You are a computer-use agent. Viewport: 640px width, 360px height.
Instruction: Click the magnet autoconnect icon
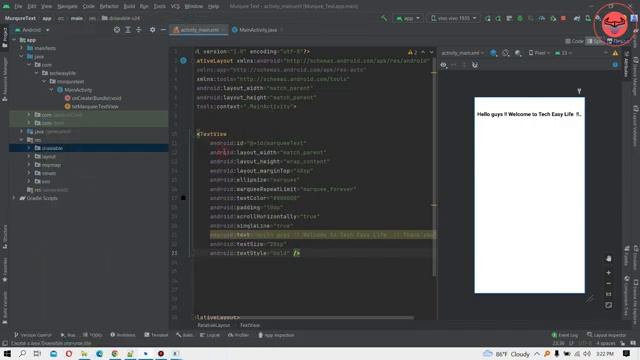tap(475, 65)
